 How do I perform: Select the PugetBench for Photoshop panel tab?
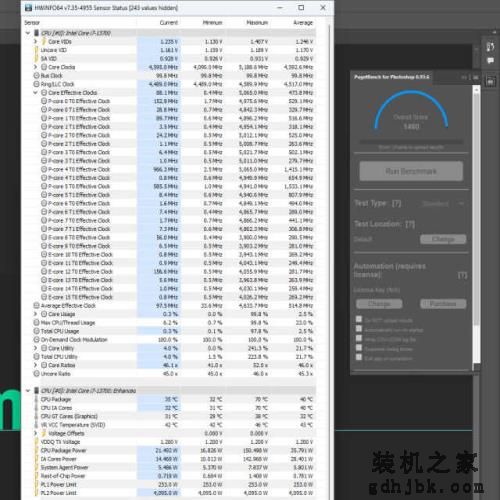[392, 77]
